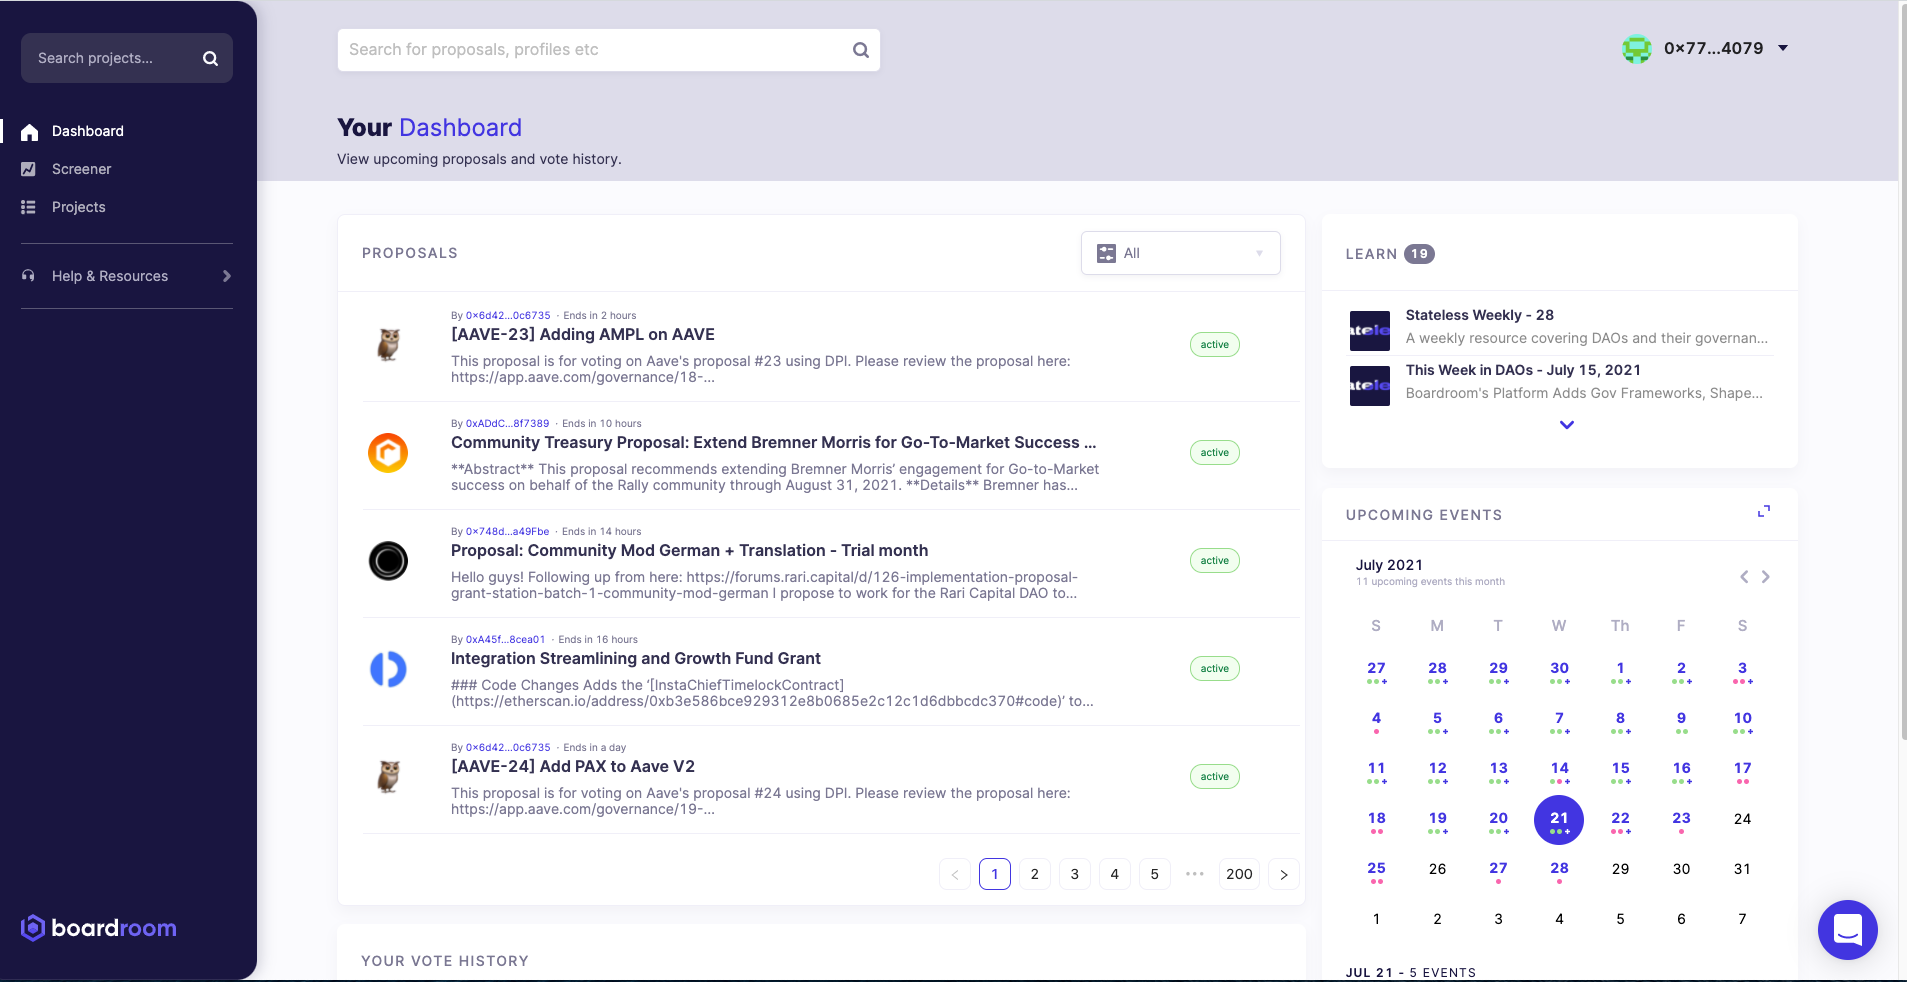Screen dimensions: 1907x982
Task: Select July 10 on the calendar
Action: click(1742, 720)
